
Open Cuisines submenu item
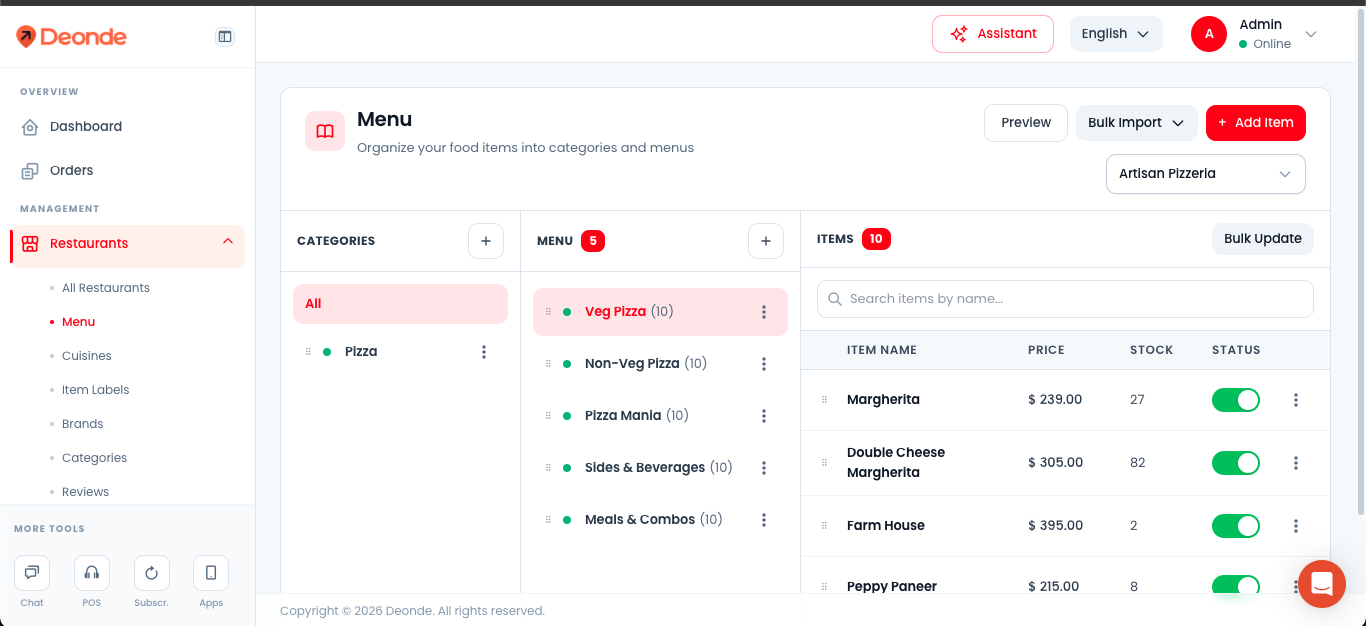87,356
